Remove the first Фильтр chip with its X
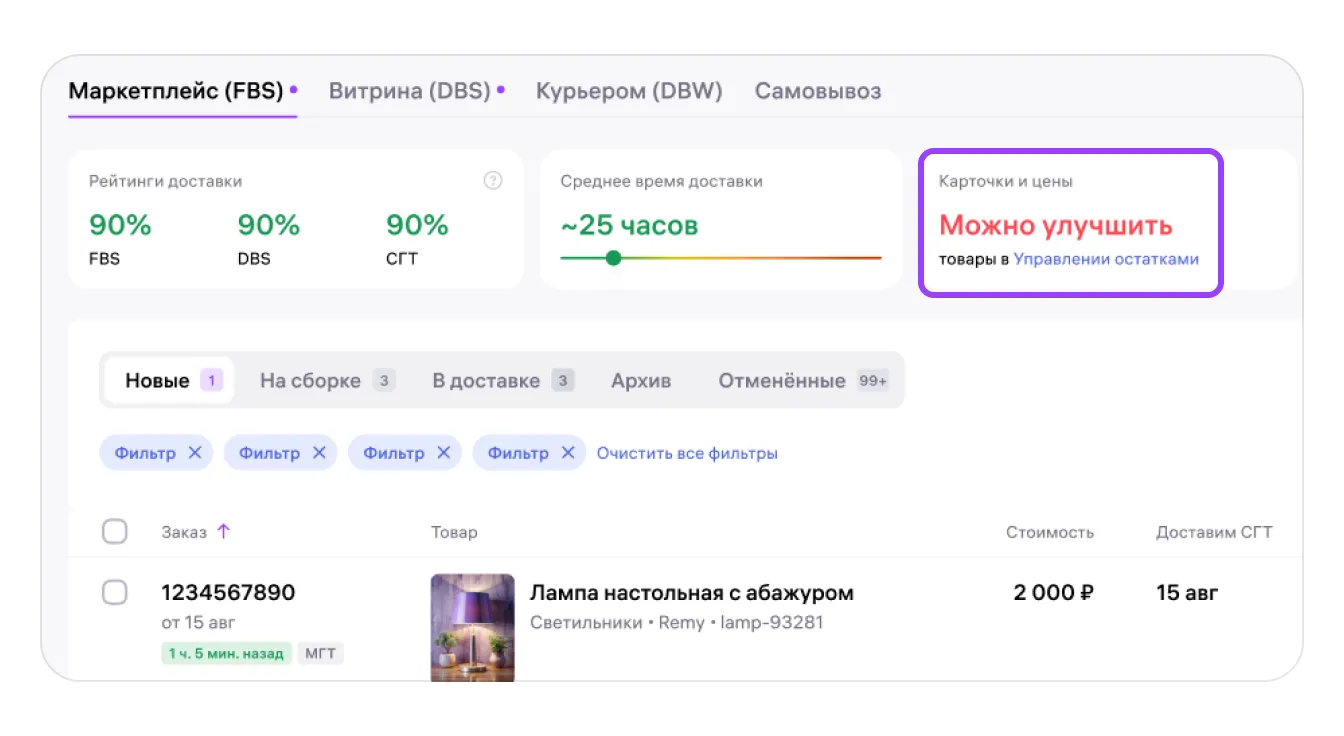 point(195,453)
